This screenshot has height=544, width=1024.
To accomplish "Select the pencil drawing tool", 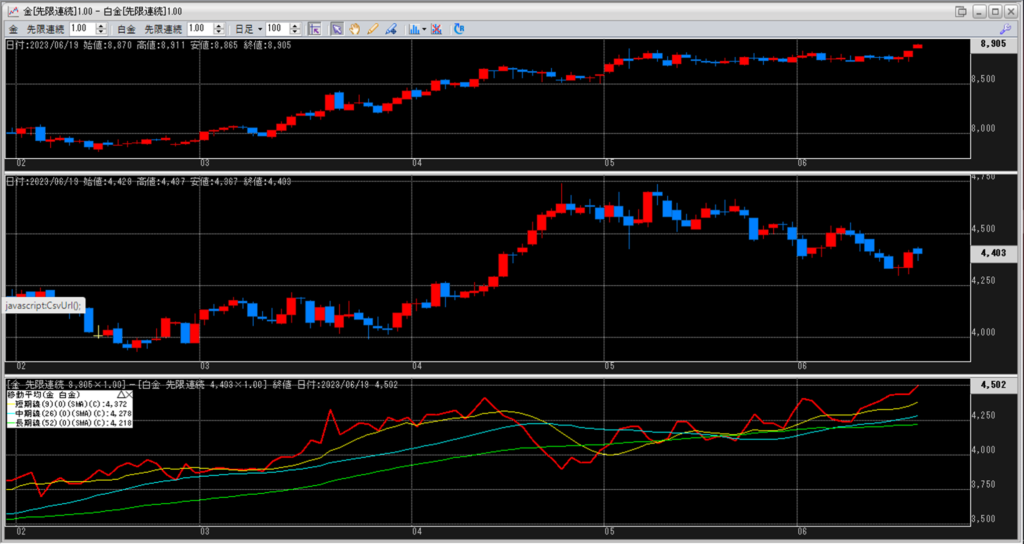I will tap(373, 29).
